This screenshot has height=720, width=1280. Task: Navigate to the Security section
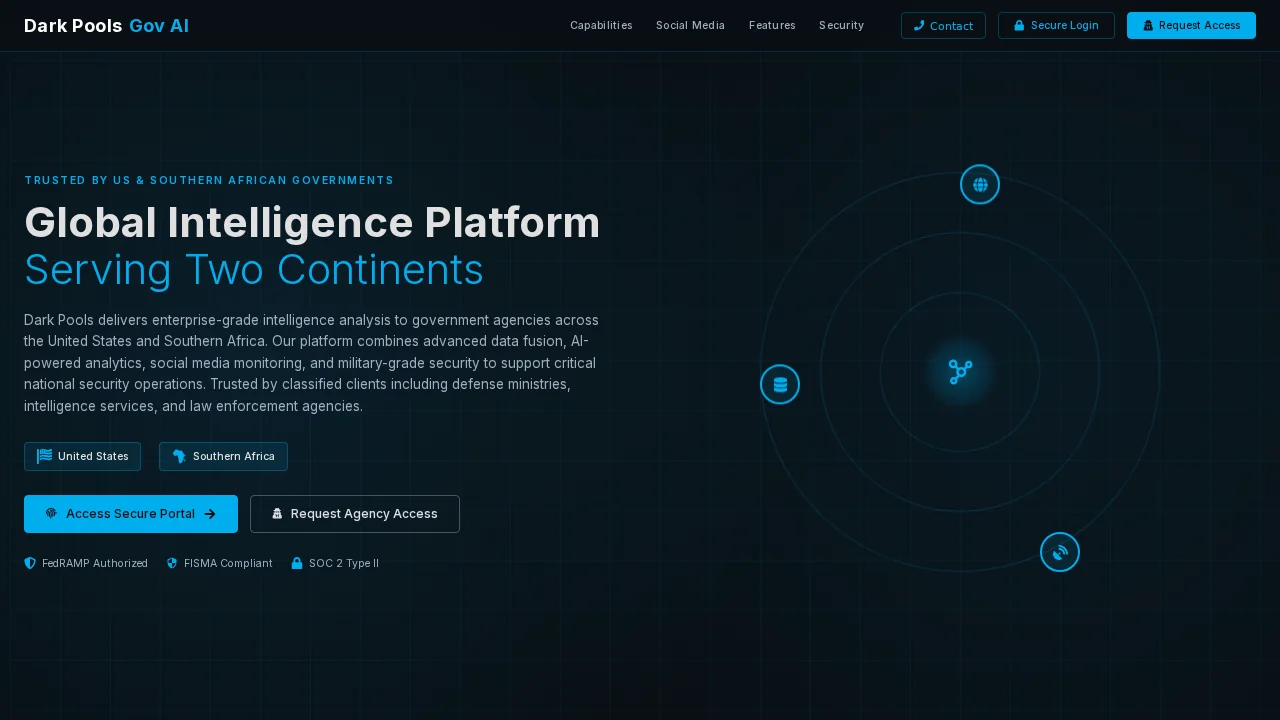tap(841, 26)
